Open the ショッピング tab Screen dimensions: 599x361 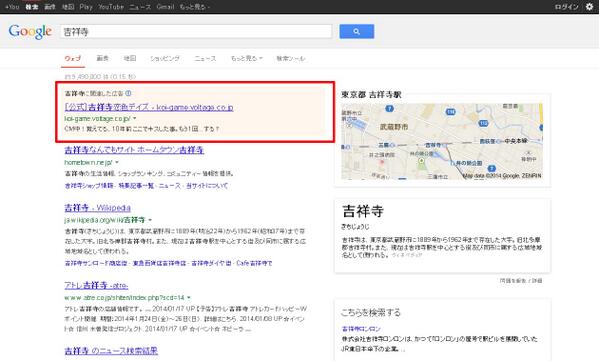(165, 58)
